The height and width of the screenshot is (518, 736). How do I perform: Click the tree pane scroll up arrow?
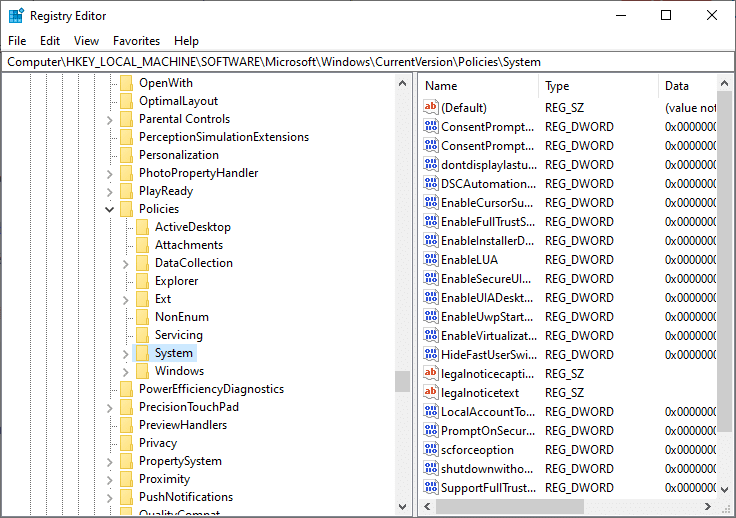402,84
